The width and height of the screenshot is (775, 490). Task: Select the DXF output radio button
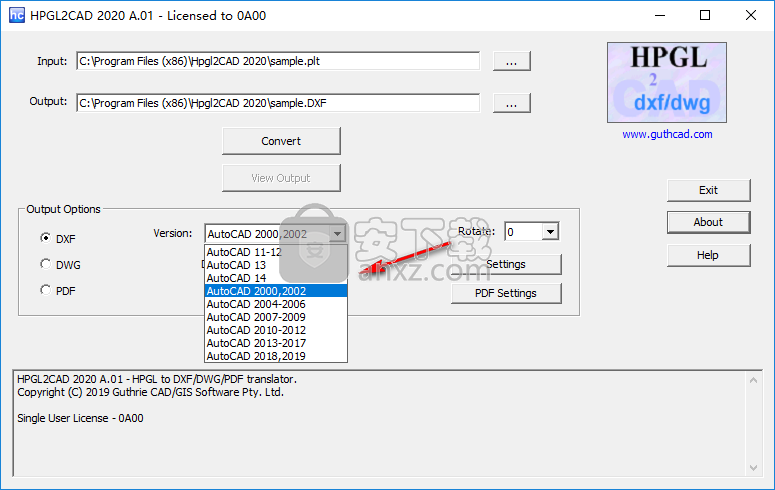[45, 238]
